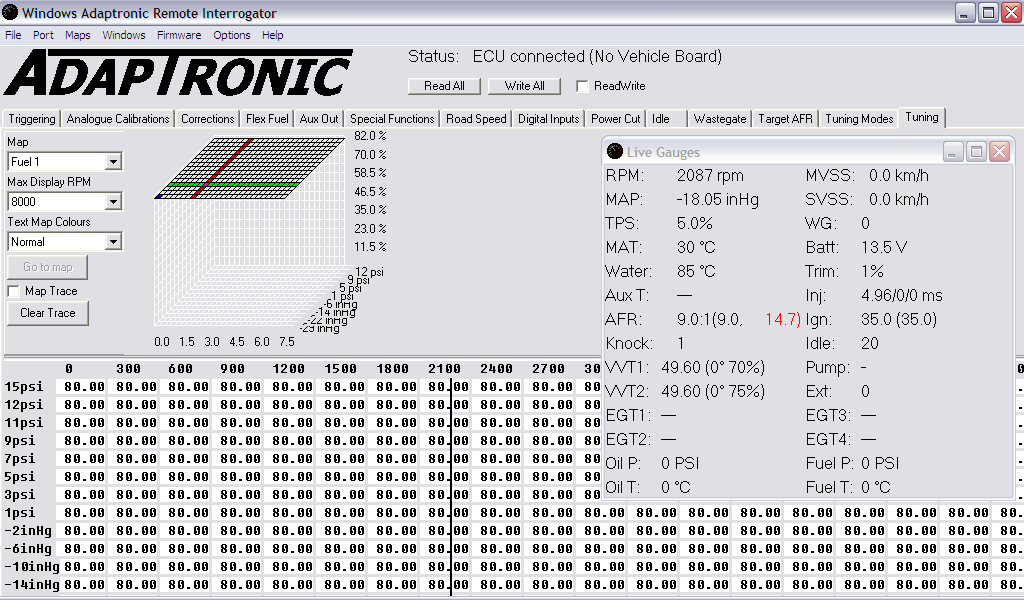Image resolution: width=1024 pixels, height=600 pixels.
Task: Minimize the Live Gauges panel
Action: click(954, 152)
